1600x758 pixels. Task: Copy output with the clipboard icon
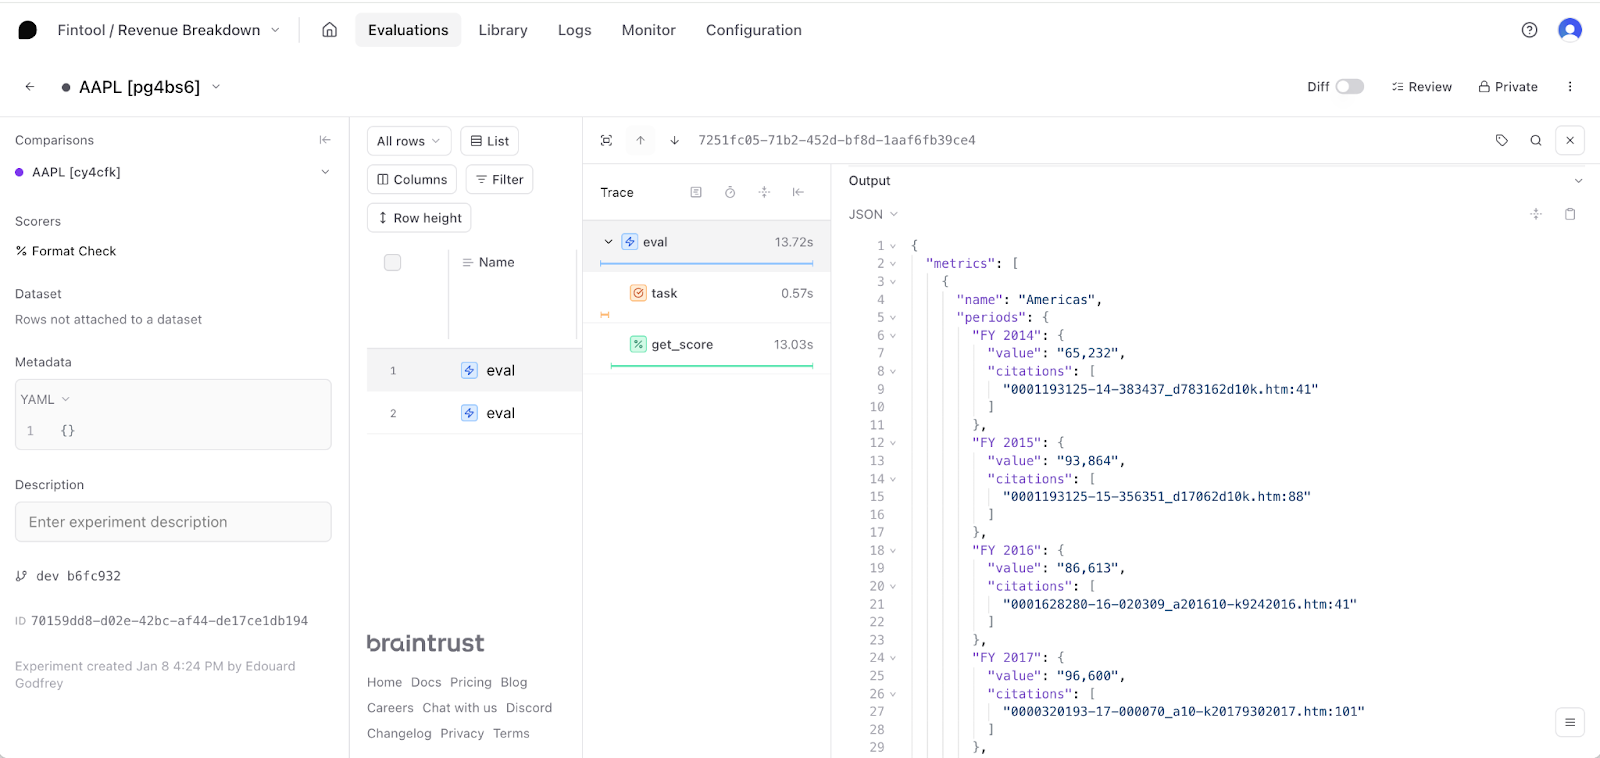[x=1570, y=214]
